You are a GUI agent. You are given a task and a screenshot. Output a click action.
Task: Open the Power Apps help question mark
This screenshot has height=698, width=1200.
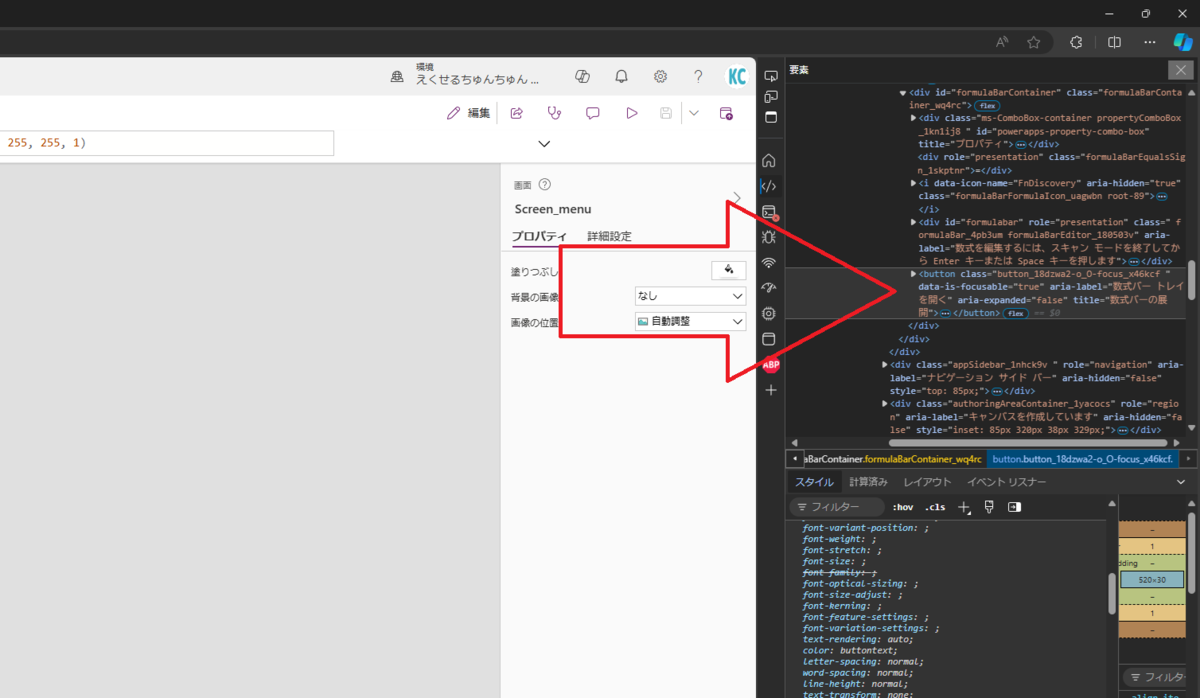coord(699,77)
